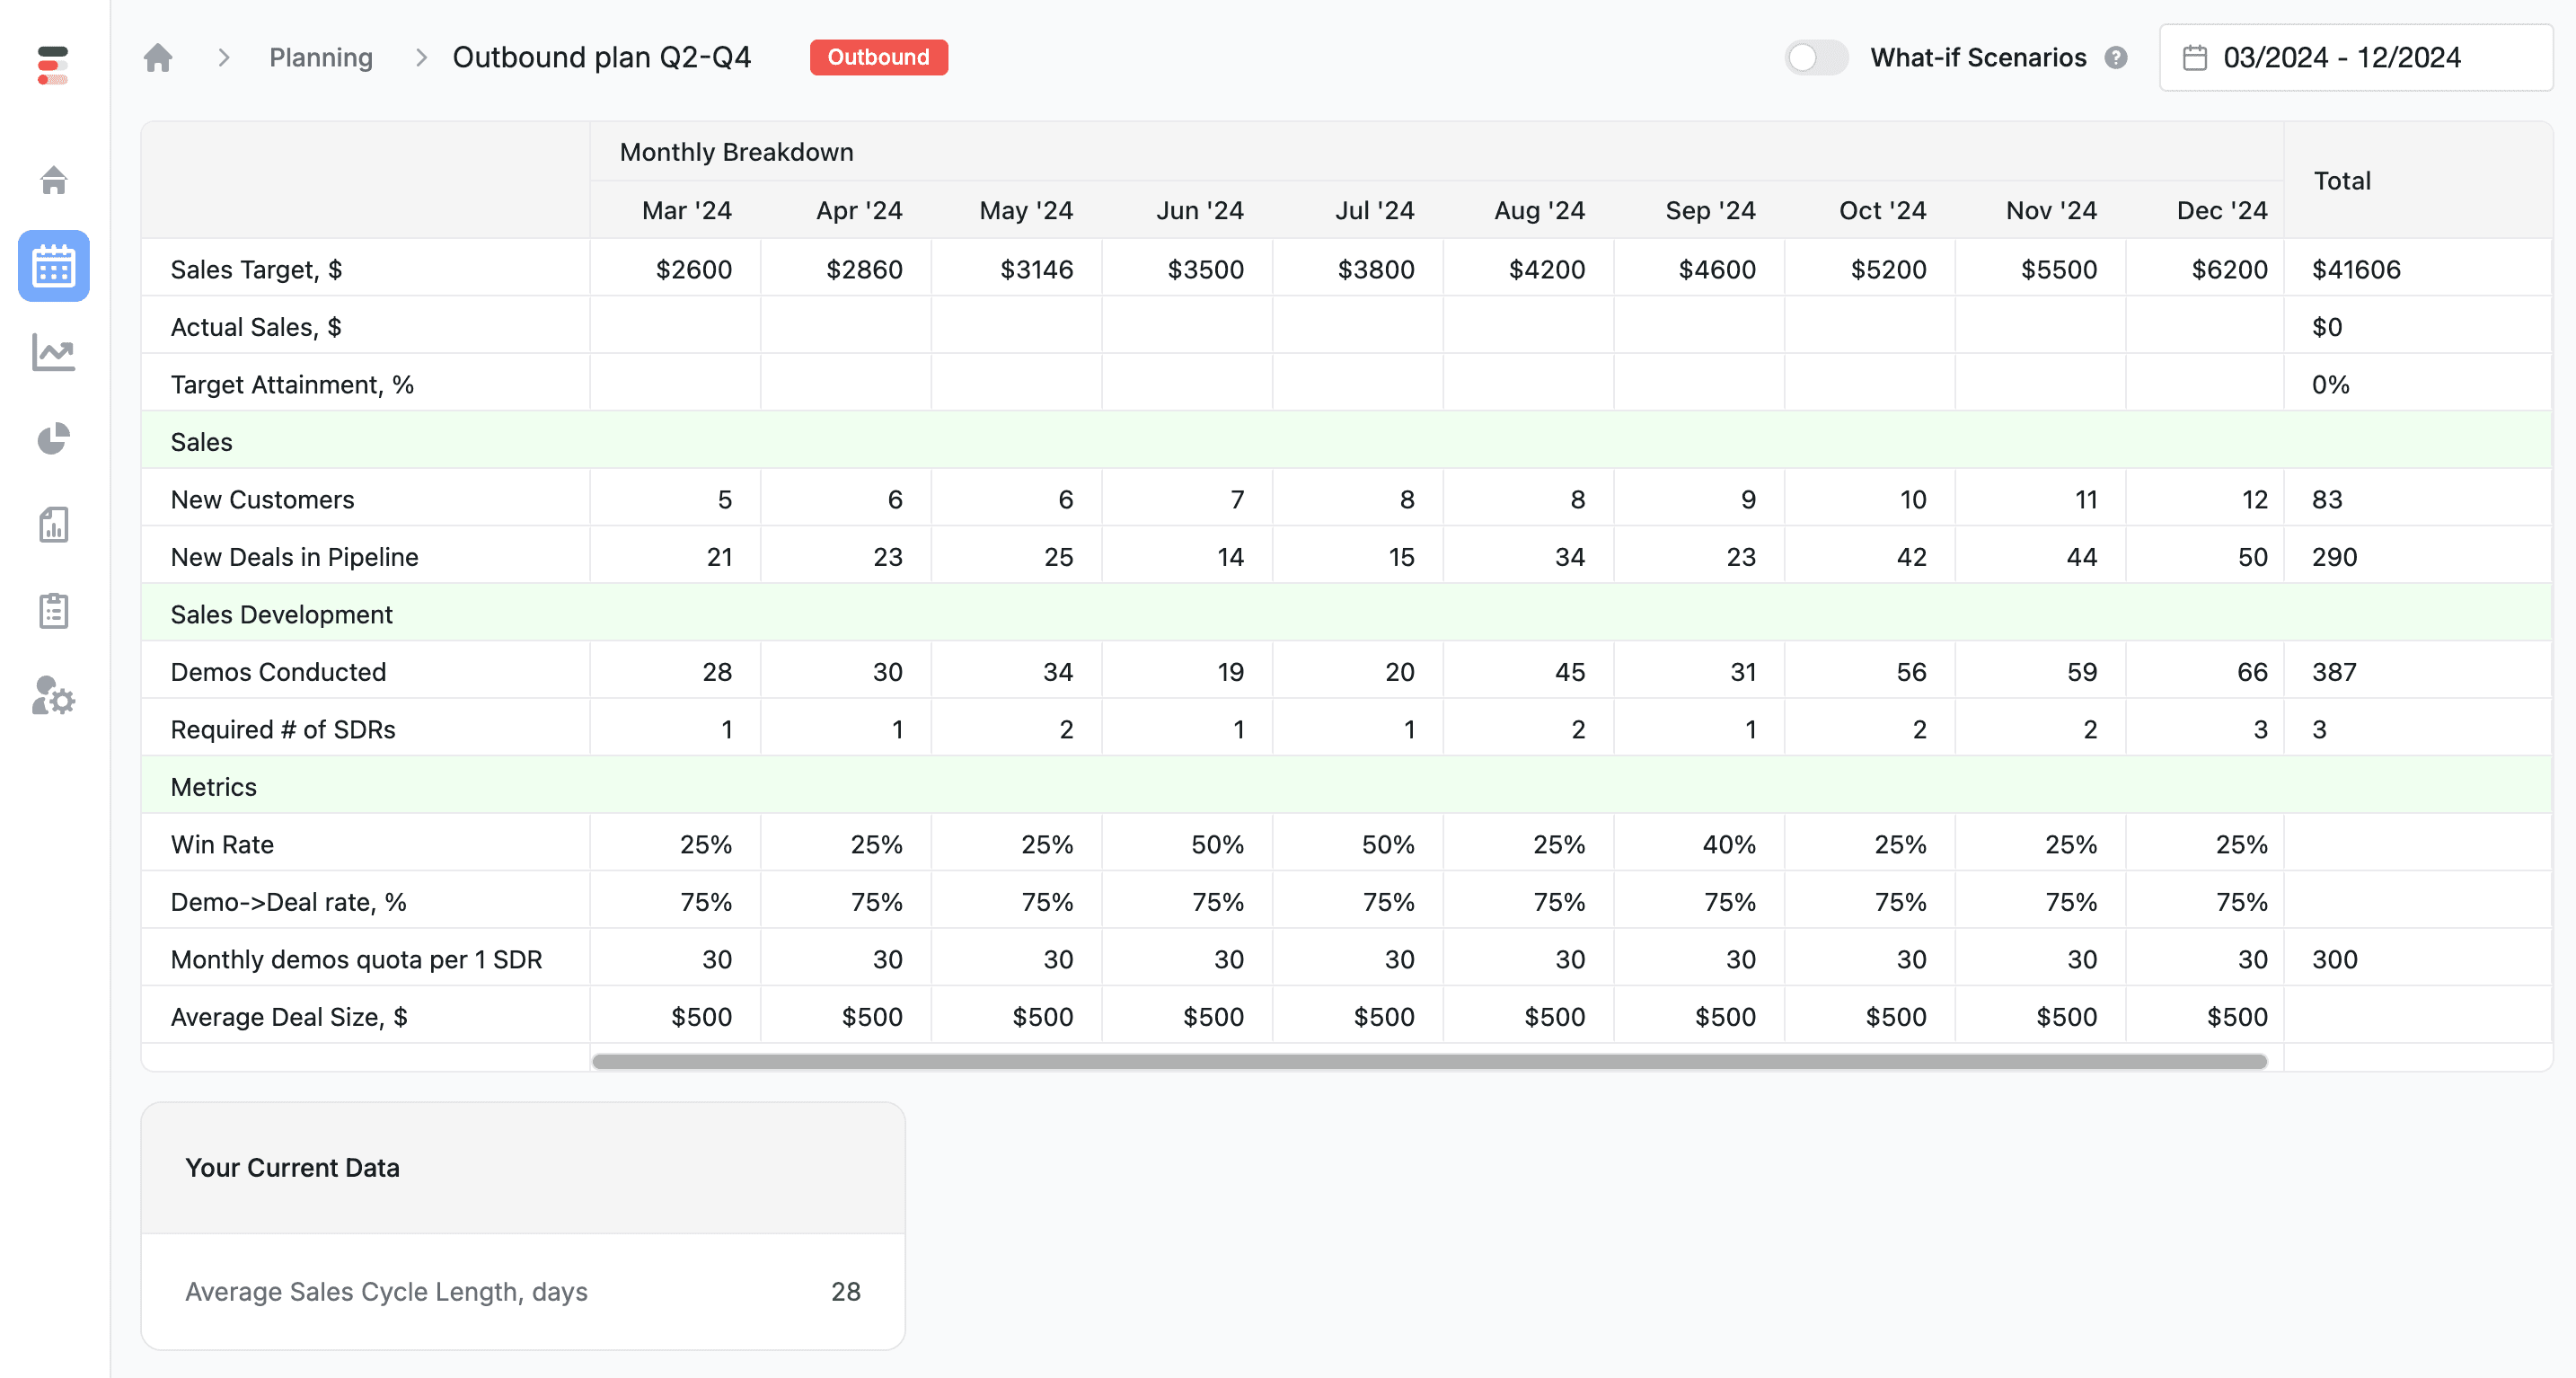Click the Your Current Data panel header
Image resolution: width=2576 pixels, height=1378 pixels.
(x=523, y=1168)
